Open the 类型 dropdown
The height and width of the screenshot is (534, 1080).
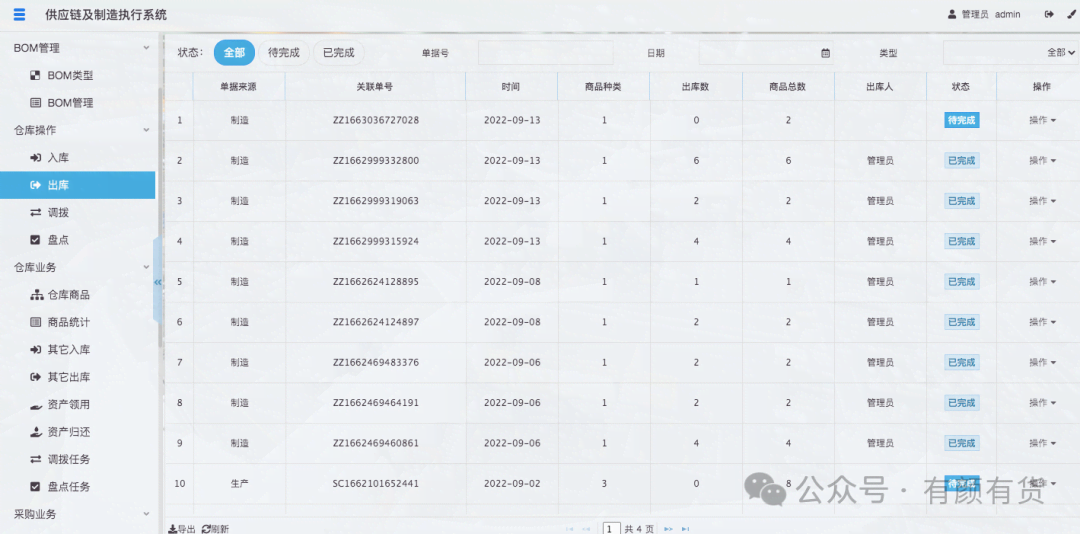[1010, 53]
